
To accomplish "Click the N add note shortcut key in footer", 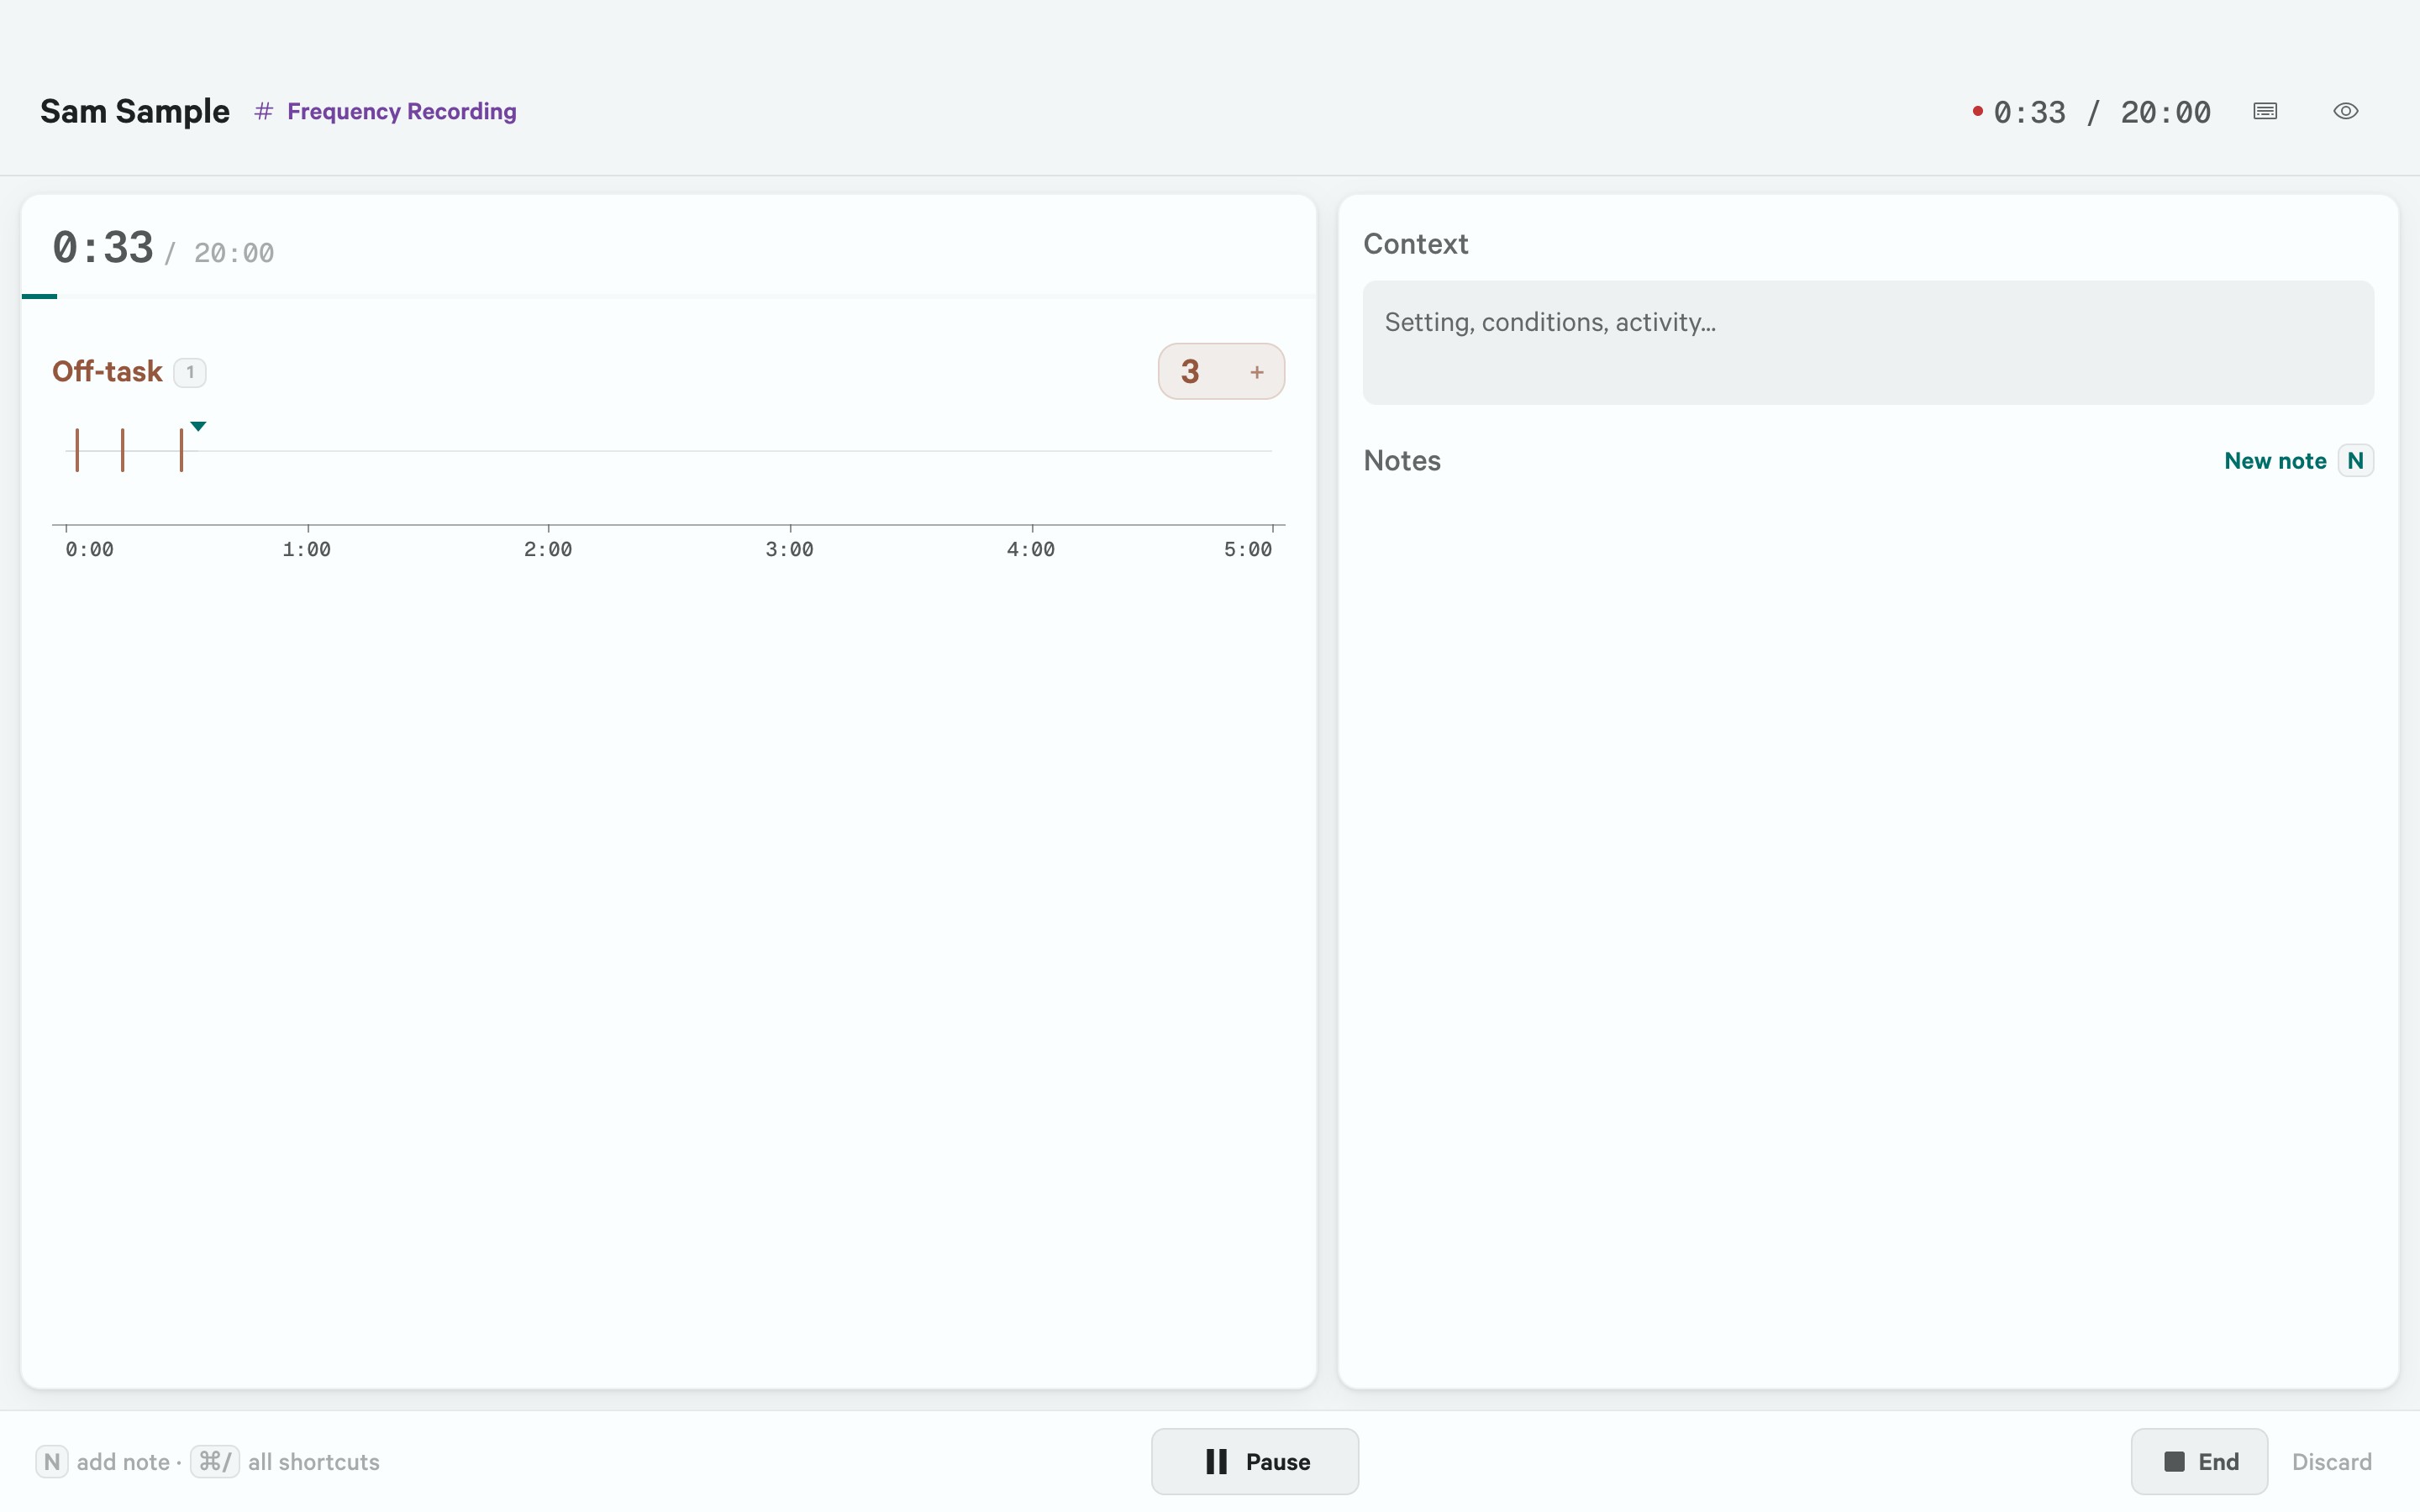I will tap(52, 1461).
